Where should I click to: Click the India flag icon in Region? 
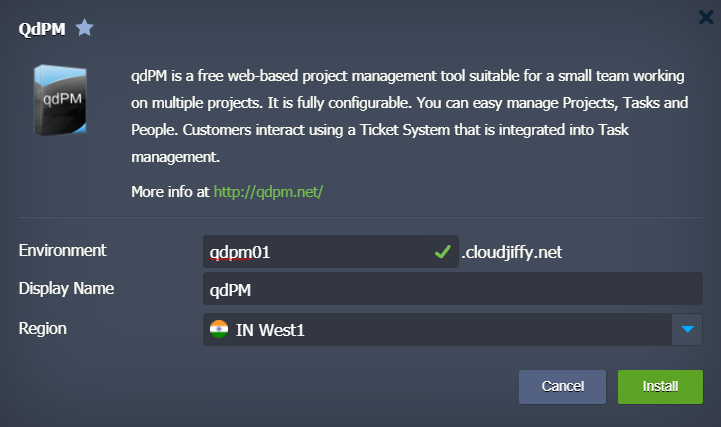pos(219,329)
